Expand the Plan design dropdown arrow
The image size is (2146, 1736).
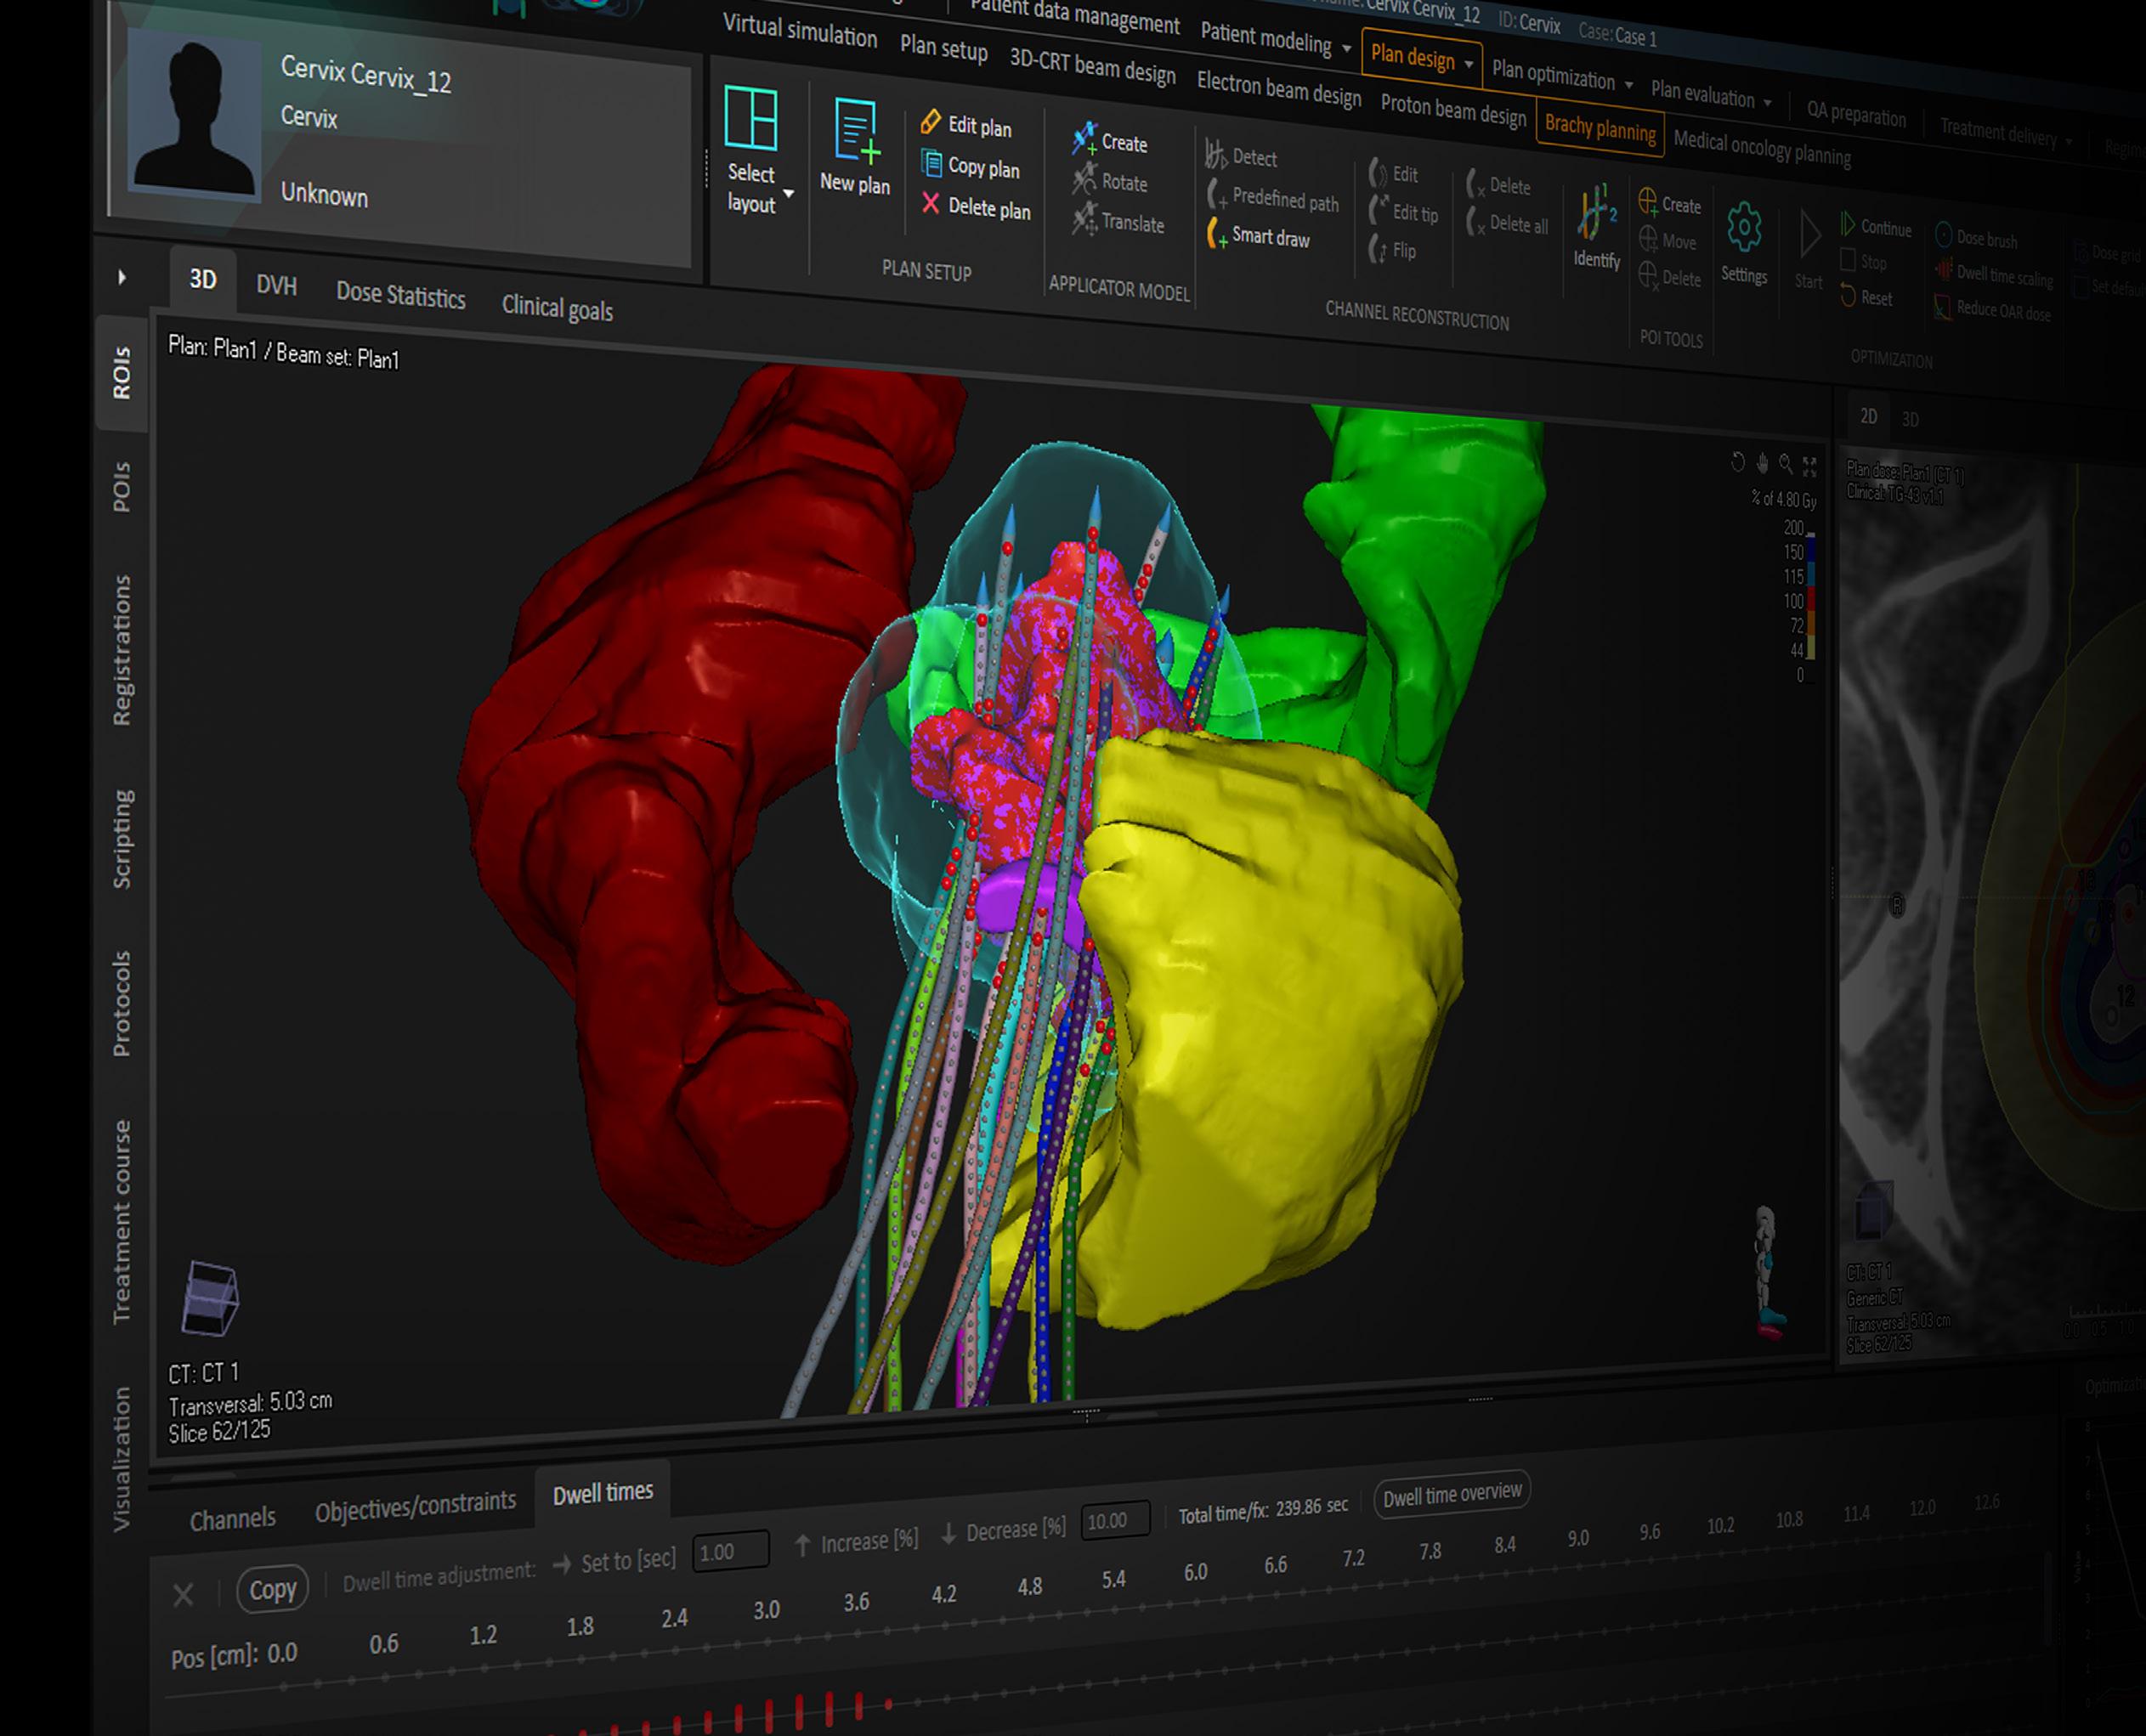coord(1469,64)
